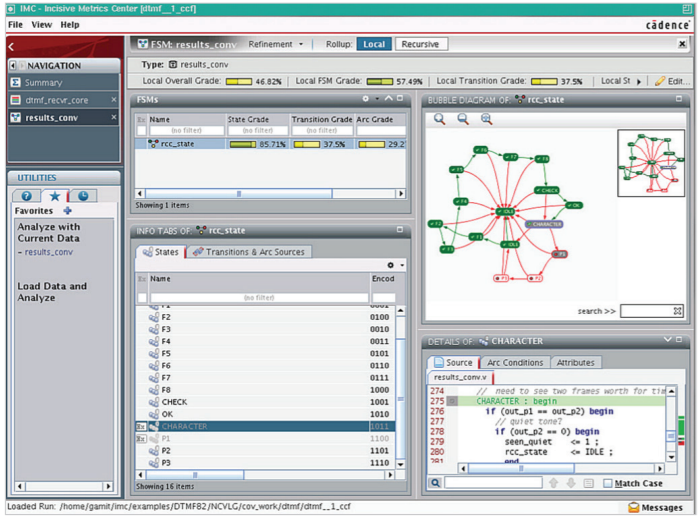The width and height of the screenshot is (698, 518).
Task: Close the results_conv navigation entry
Action: [114, 117]
